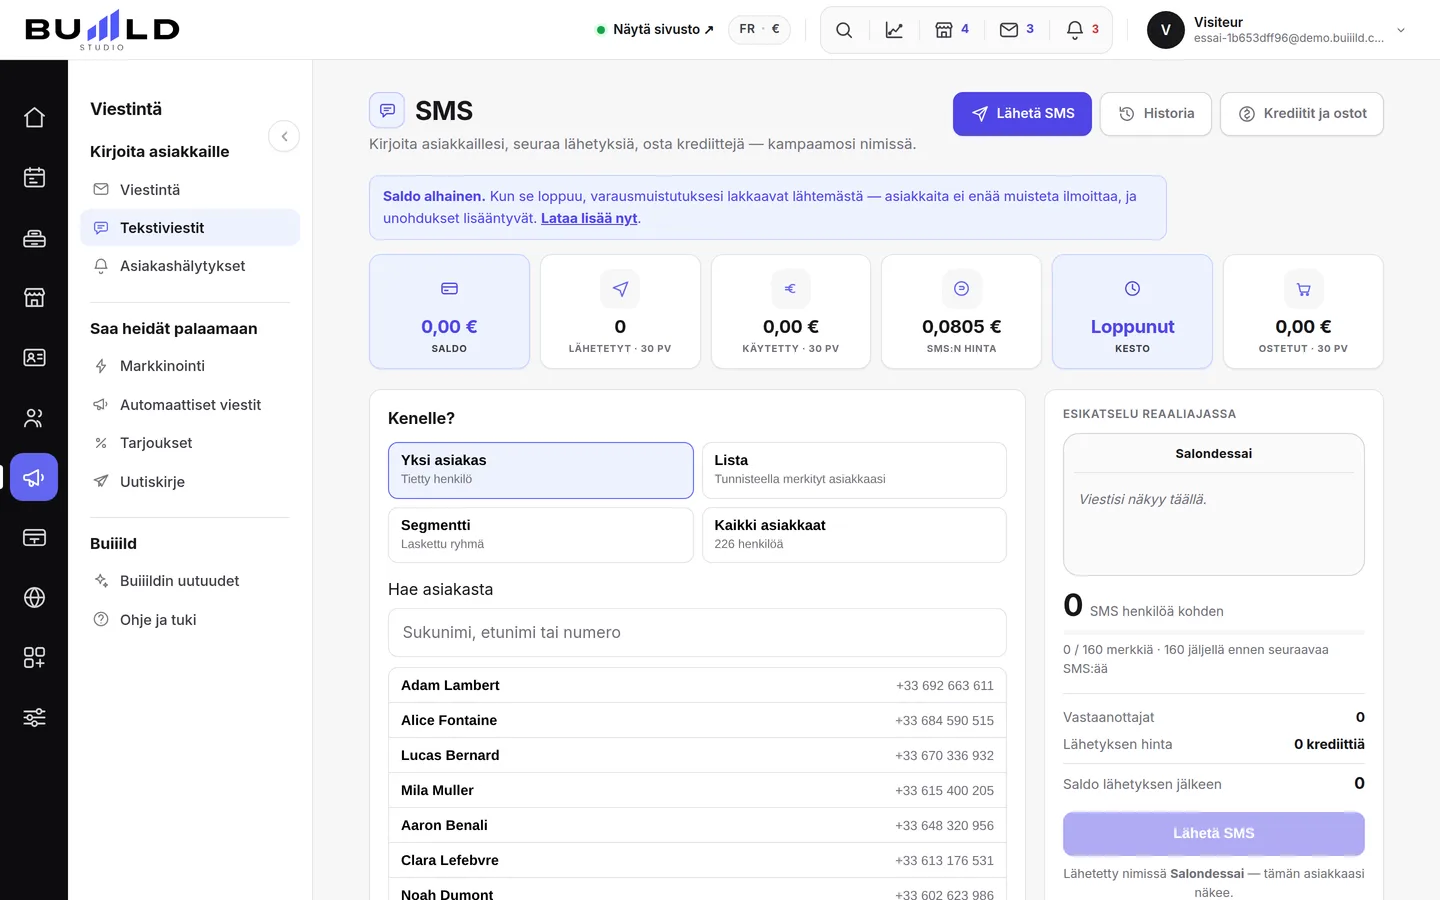Open Krediitit ja ostot button
This screenshot has height=900, width=1440.
pos(1302,114)
